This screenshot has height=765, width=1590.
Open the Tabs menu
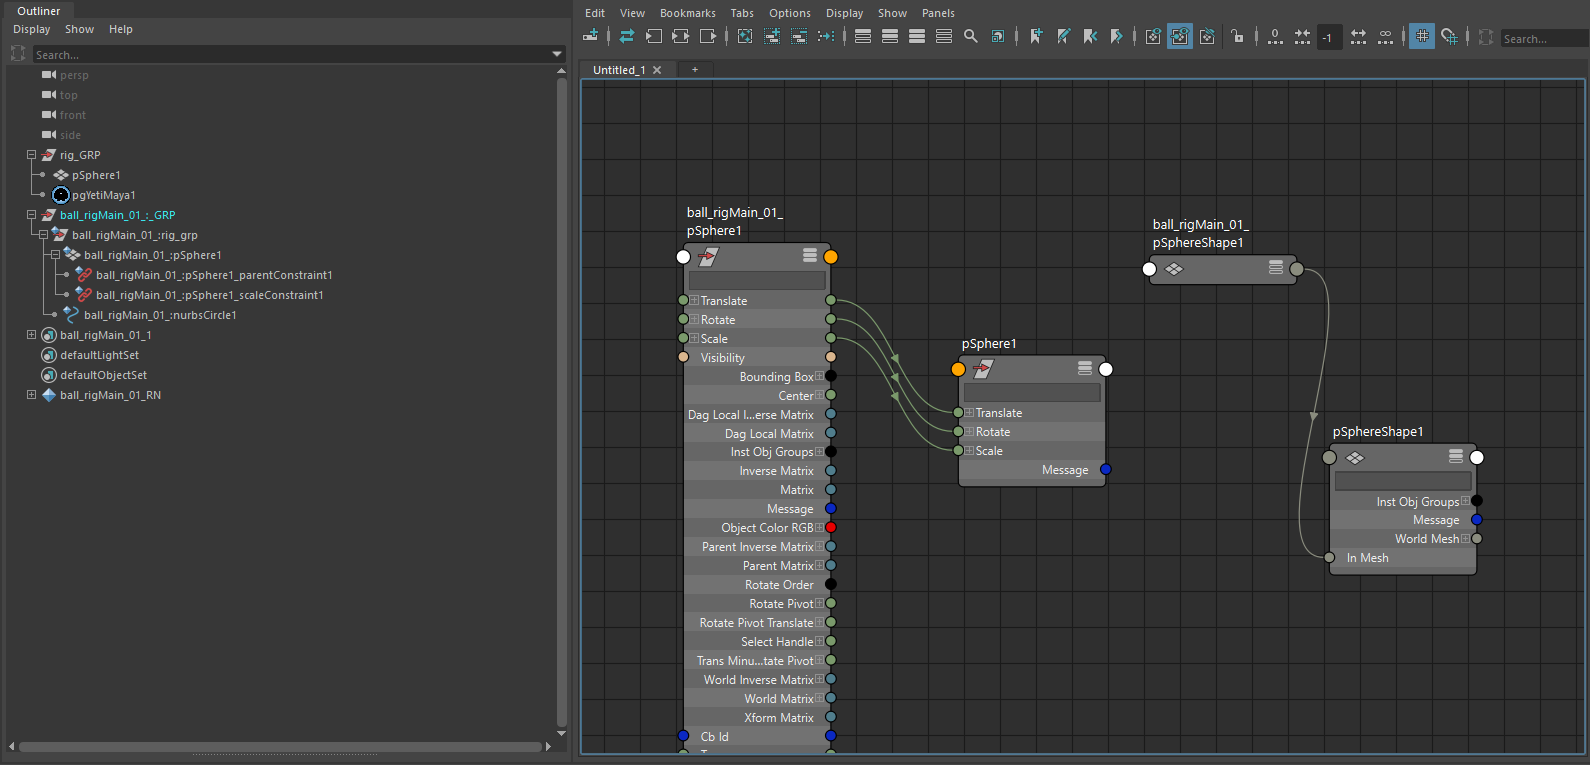742,13
